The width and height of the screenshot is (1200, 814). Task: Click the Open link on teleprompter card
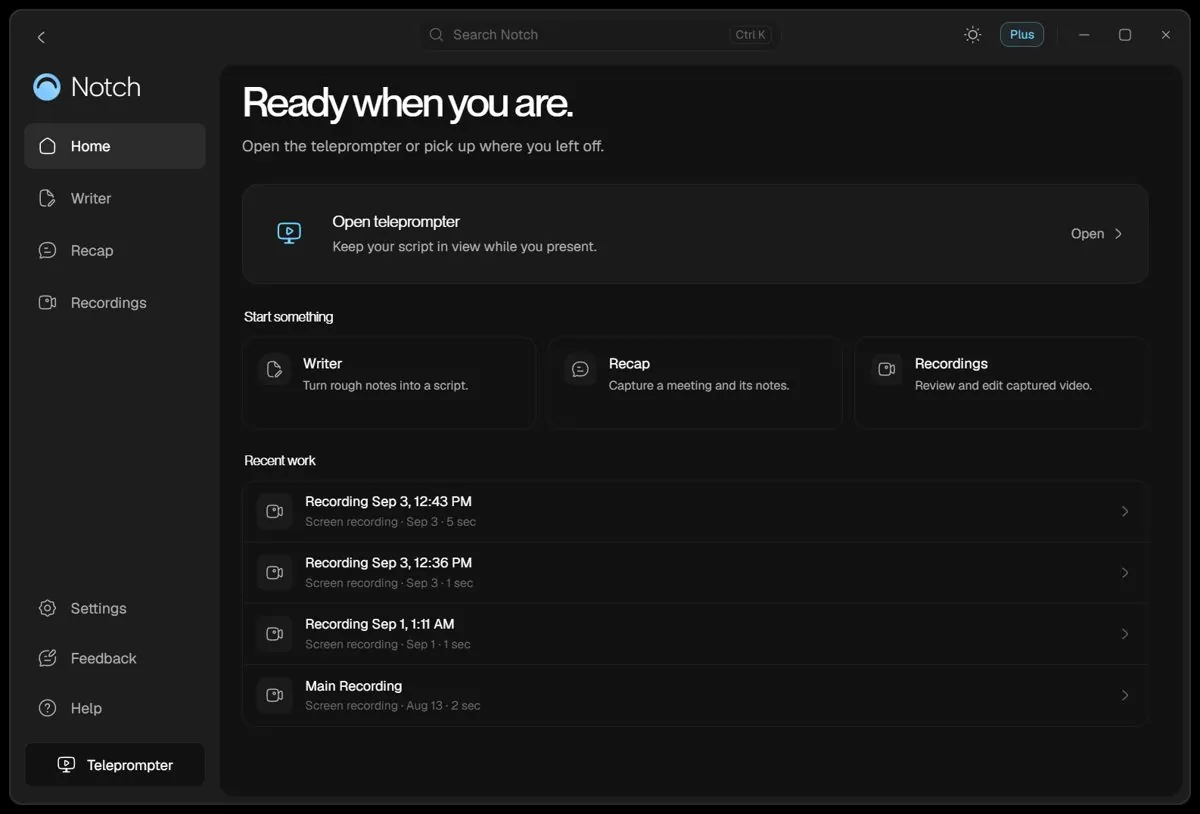[1087, 234]
